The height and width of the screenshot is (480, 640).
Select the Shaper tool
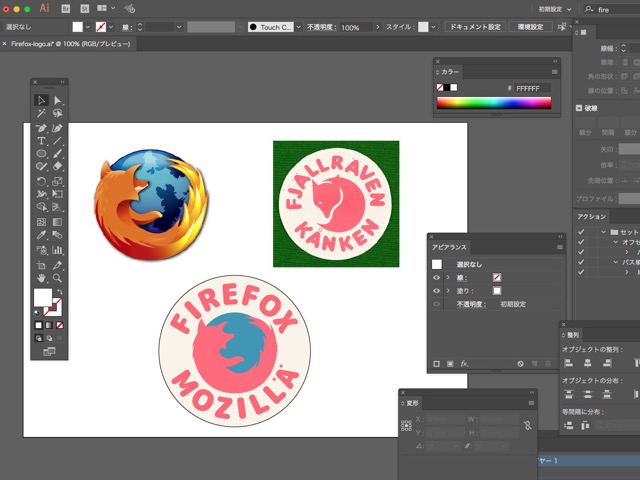(x=41, y=166)
